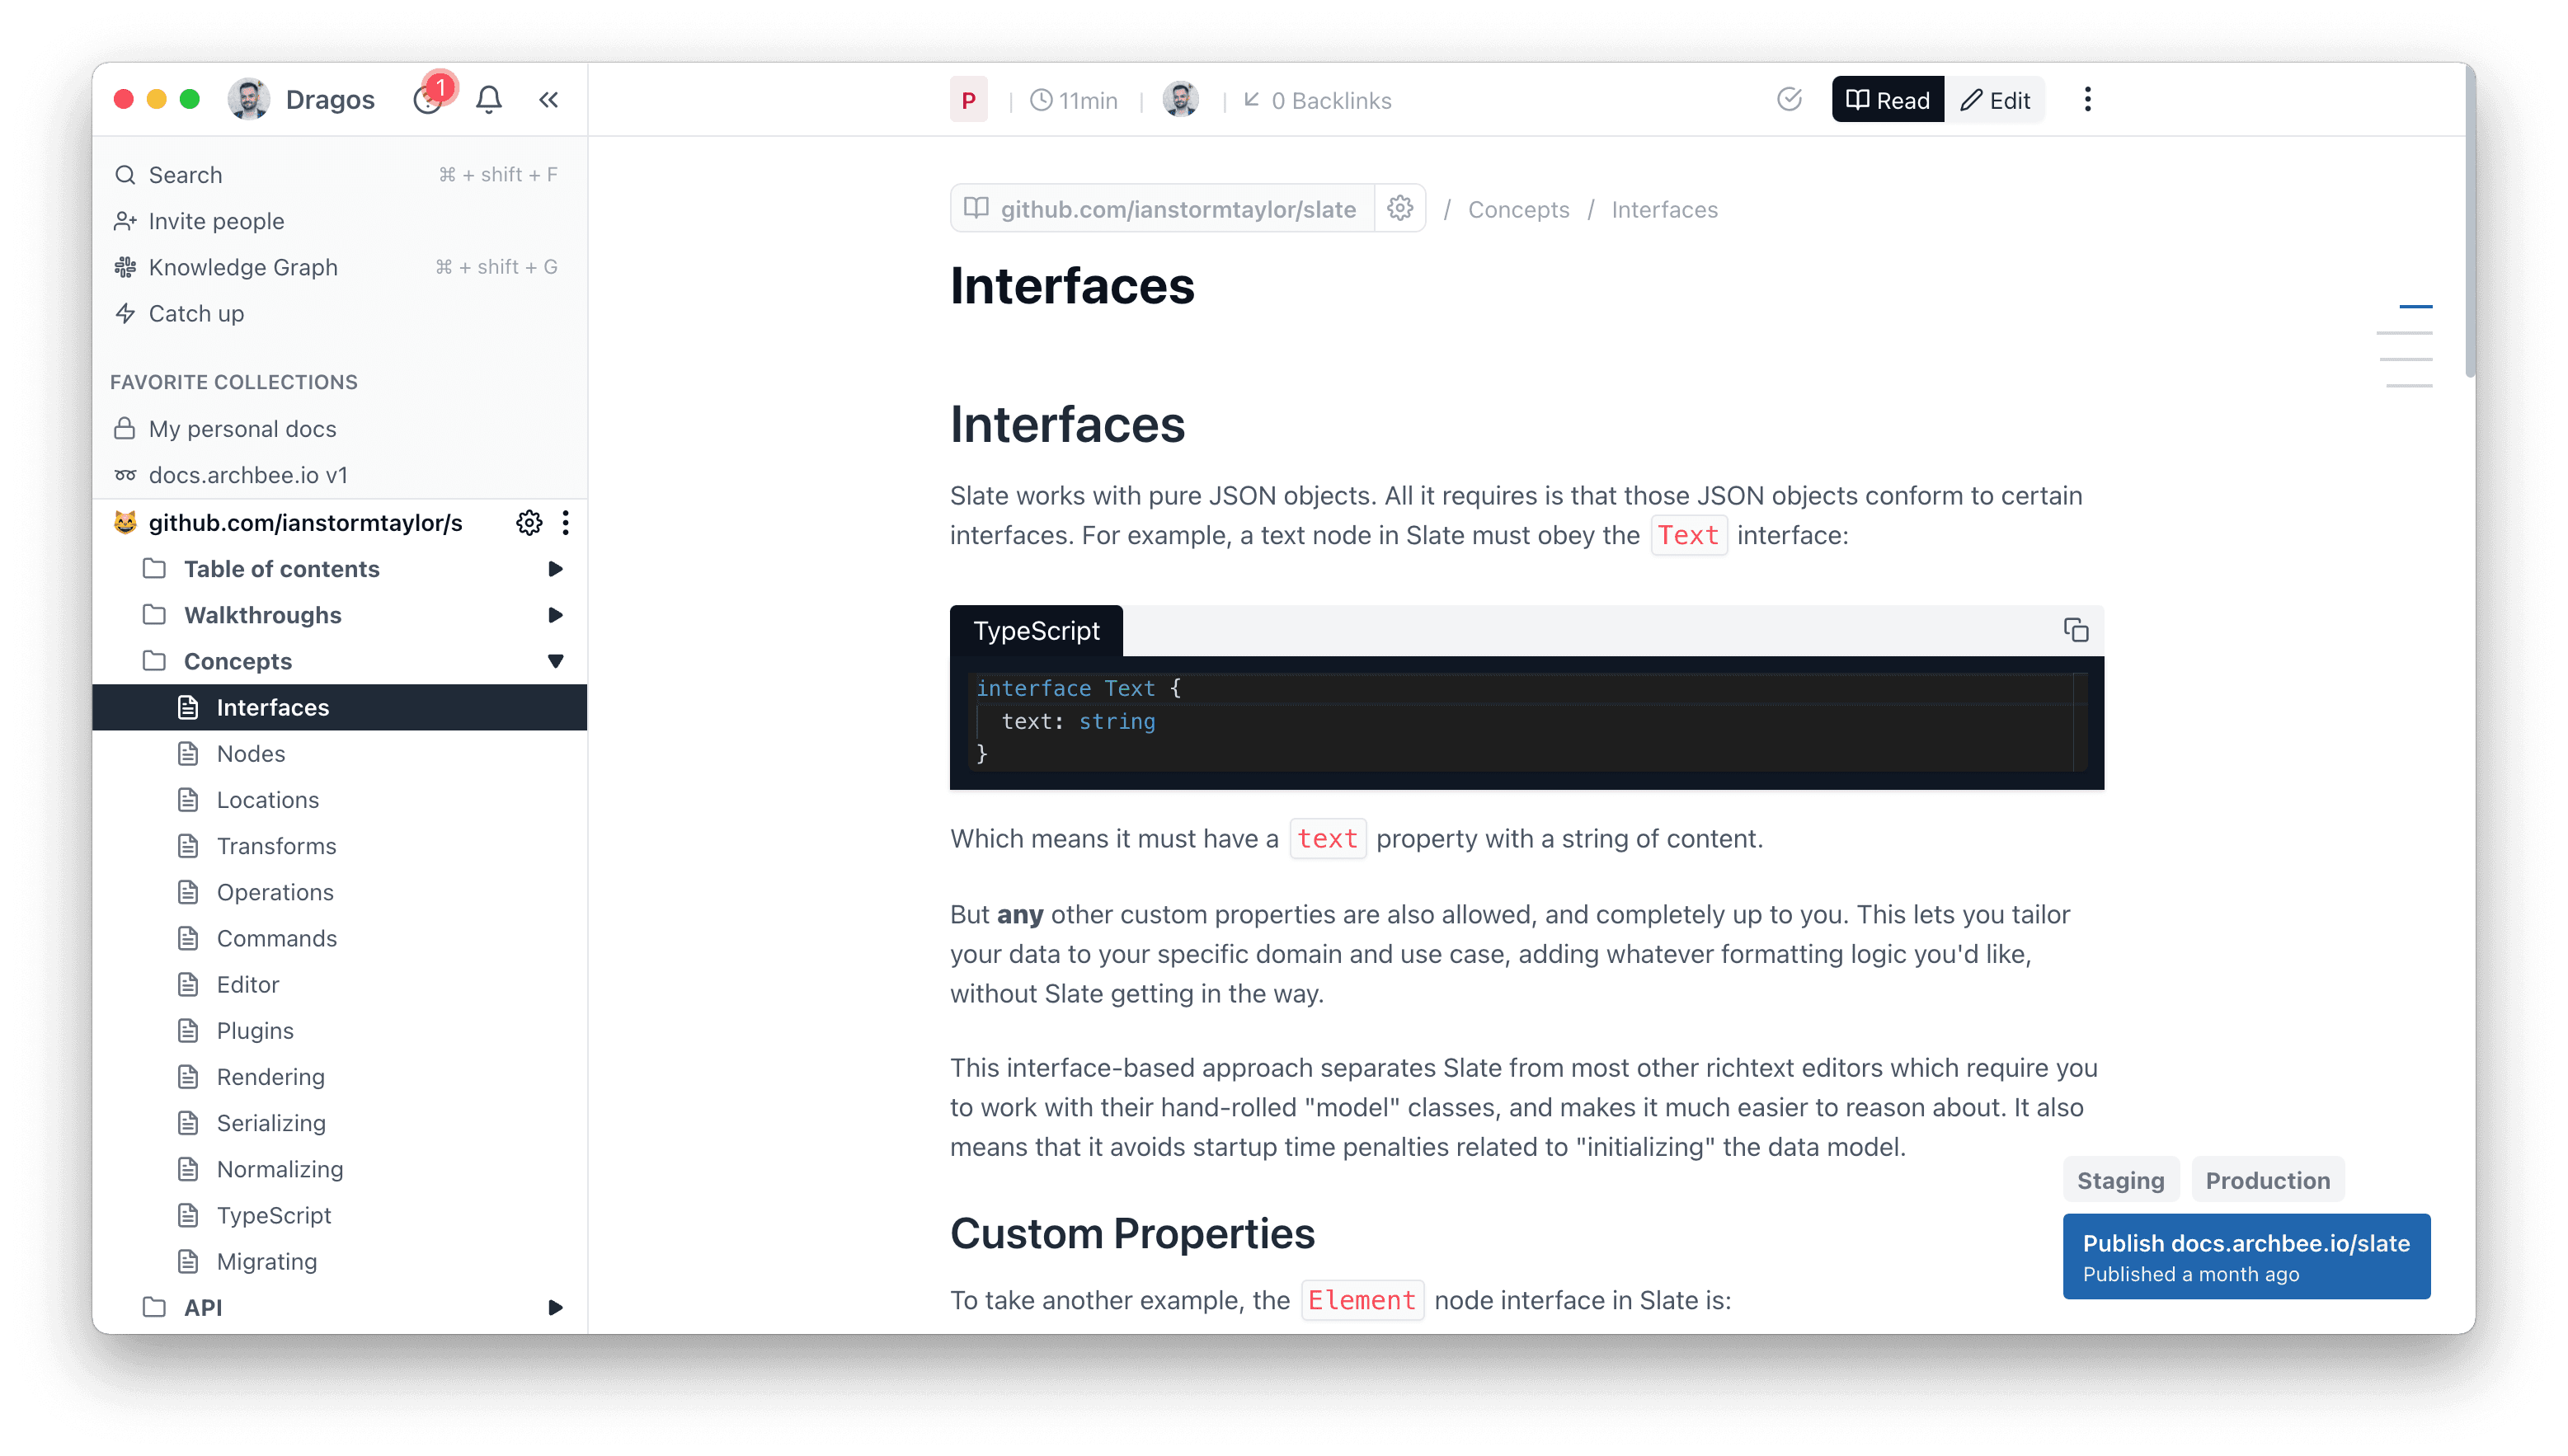
Task: Open the three-dot document options menu
Action: pos(2087,100)
